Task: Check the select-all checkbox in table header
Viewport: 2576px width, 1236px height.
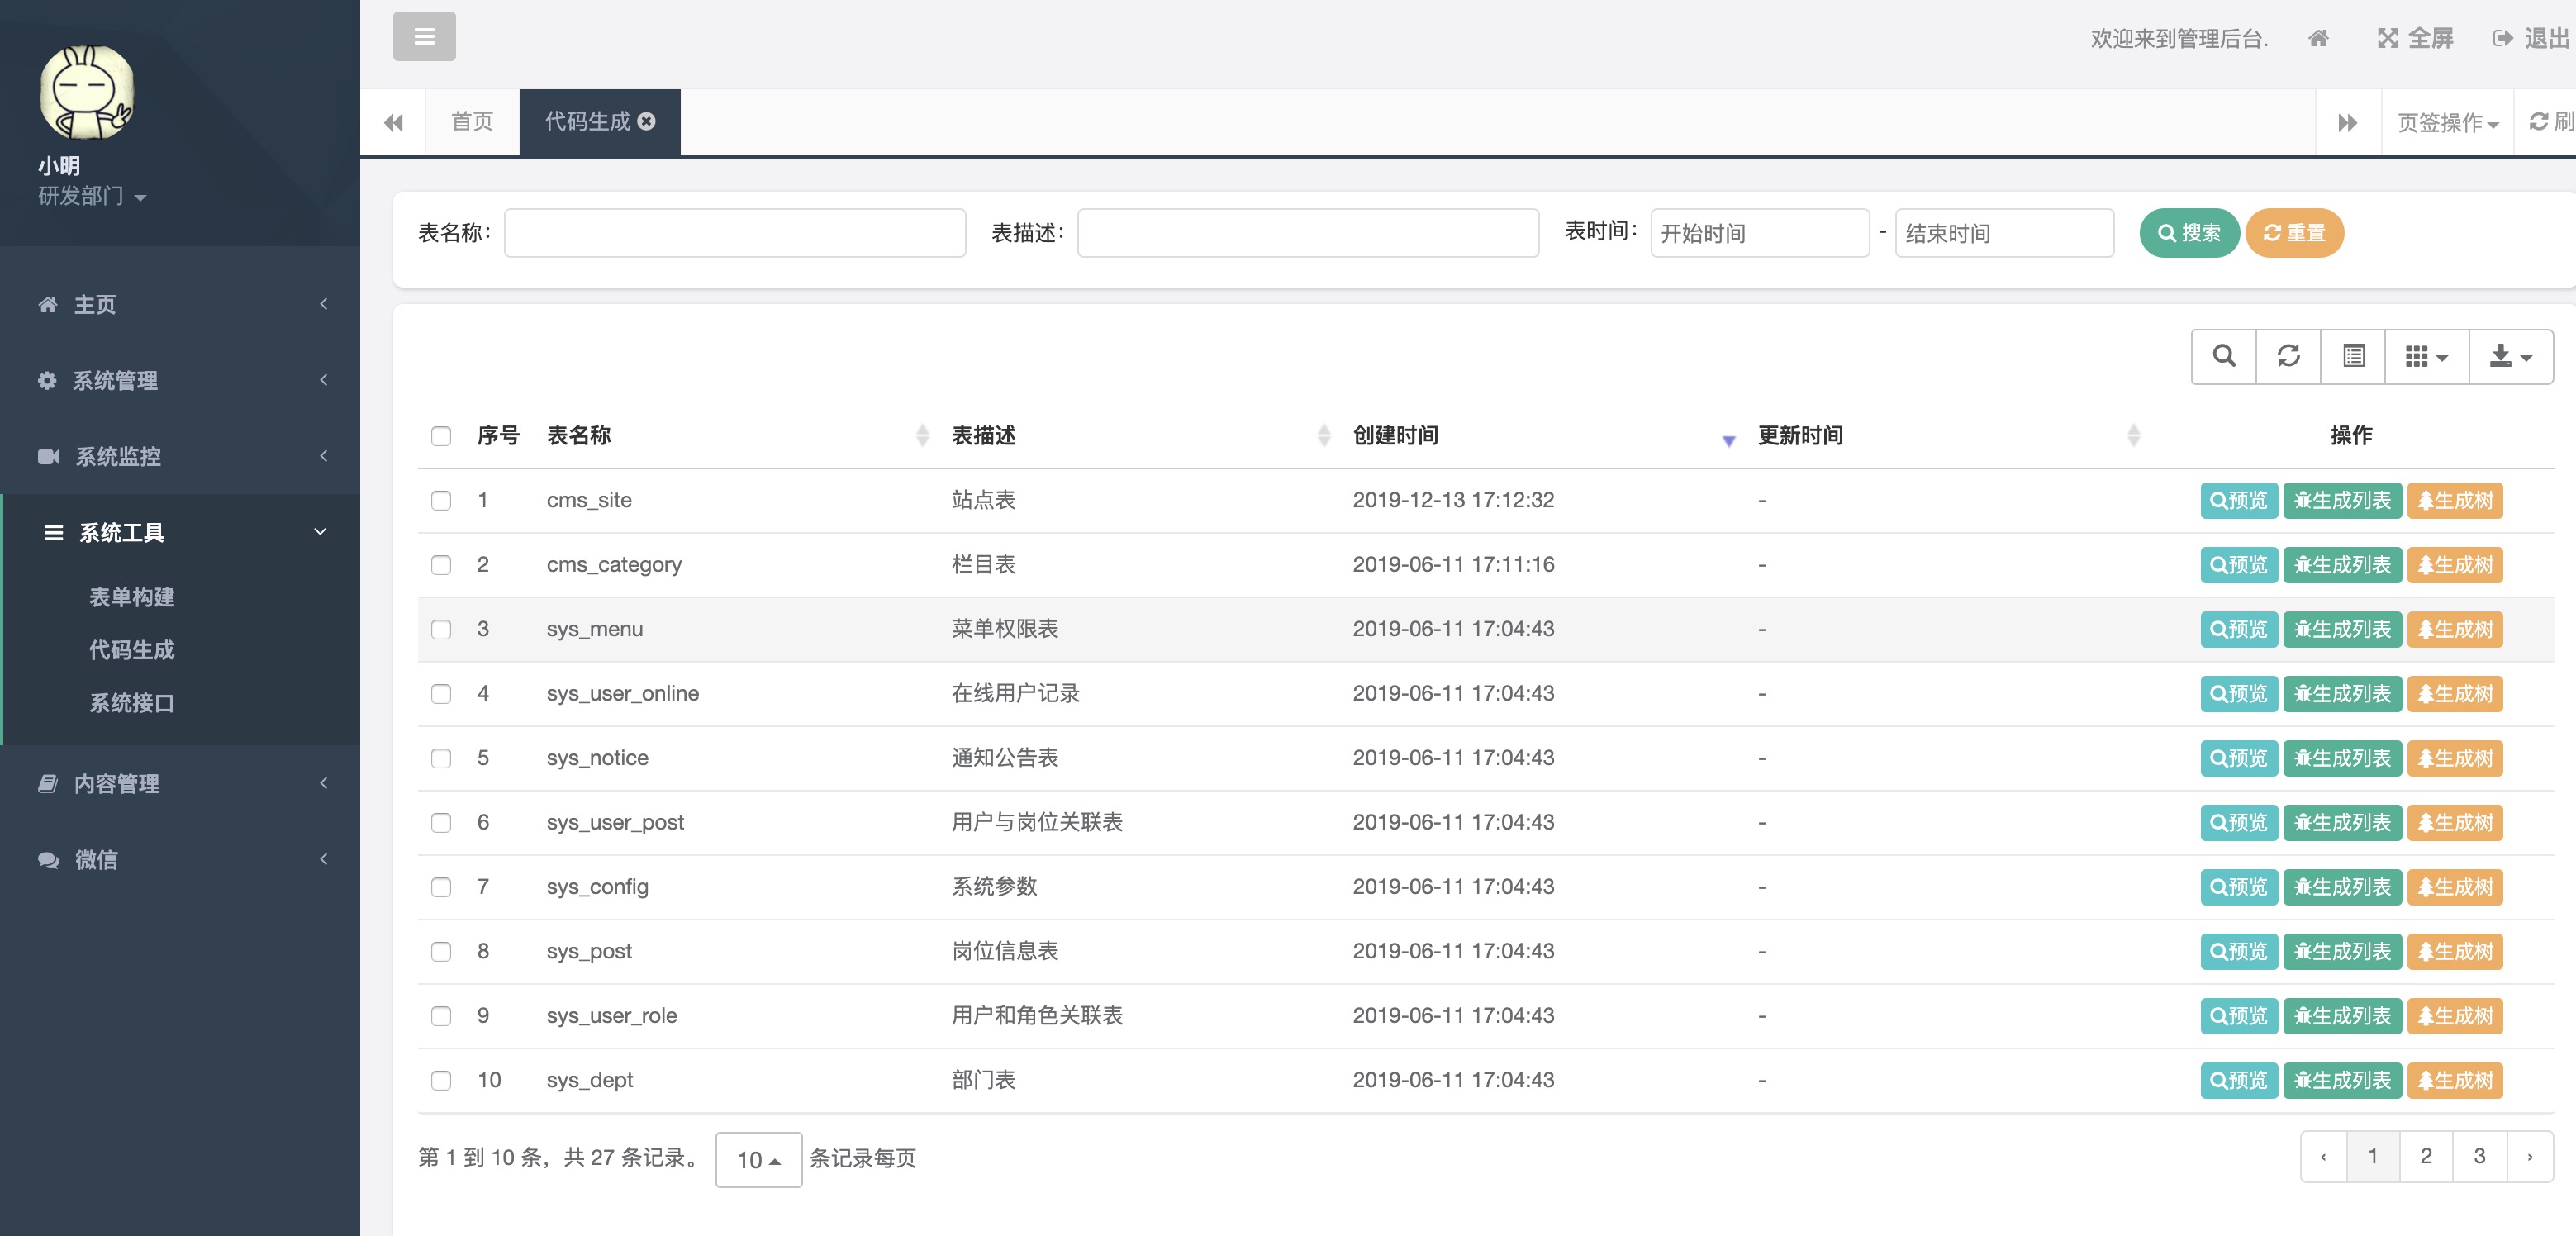Action: (x=441, y=436)
